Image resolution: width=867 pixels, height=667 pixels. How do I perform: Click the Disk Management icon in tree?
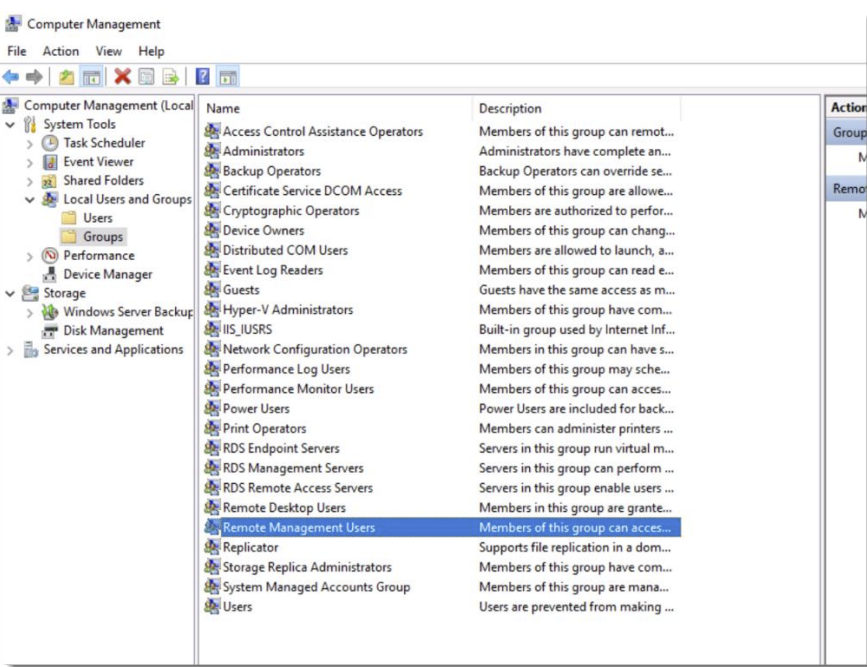pos(50,331)
